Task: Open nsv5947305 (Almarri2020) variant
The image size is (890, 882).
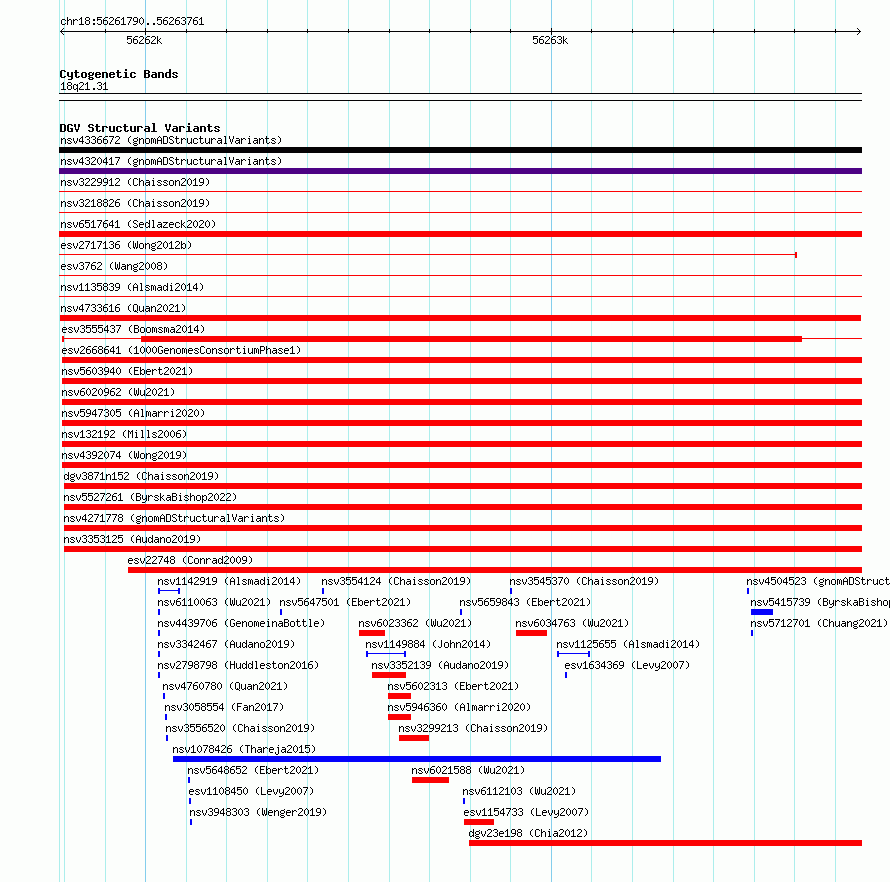Action: click(133, 413)
